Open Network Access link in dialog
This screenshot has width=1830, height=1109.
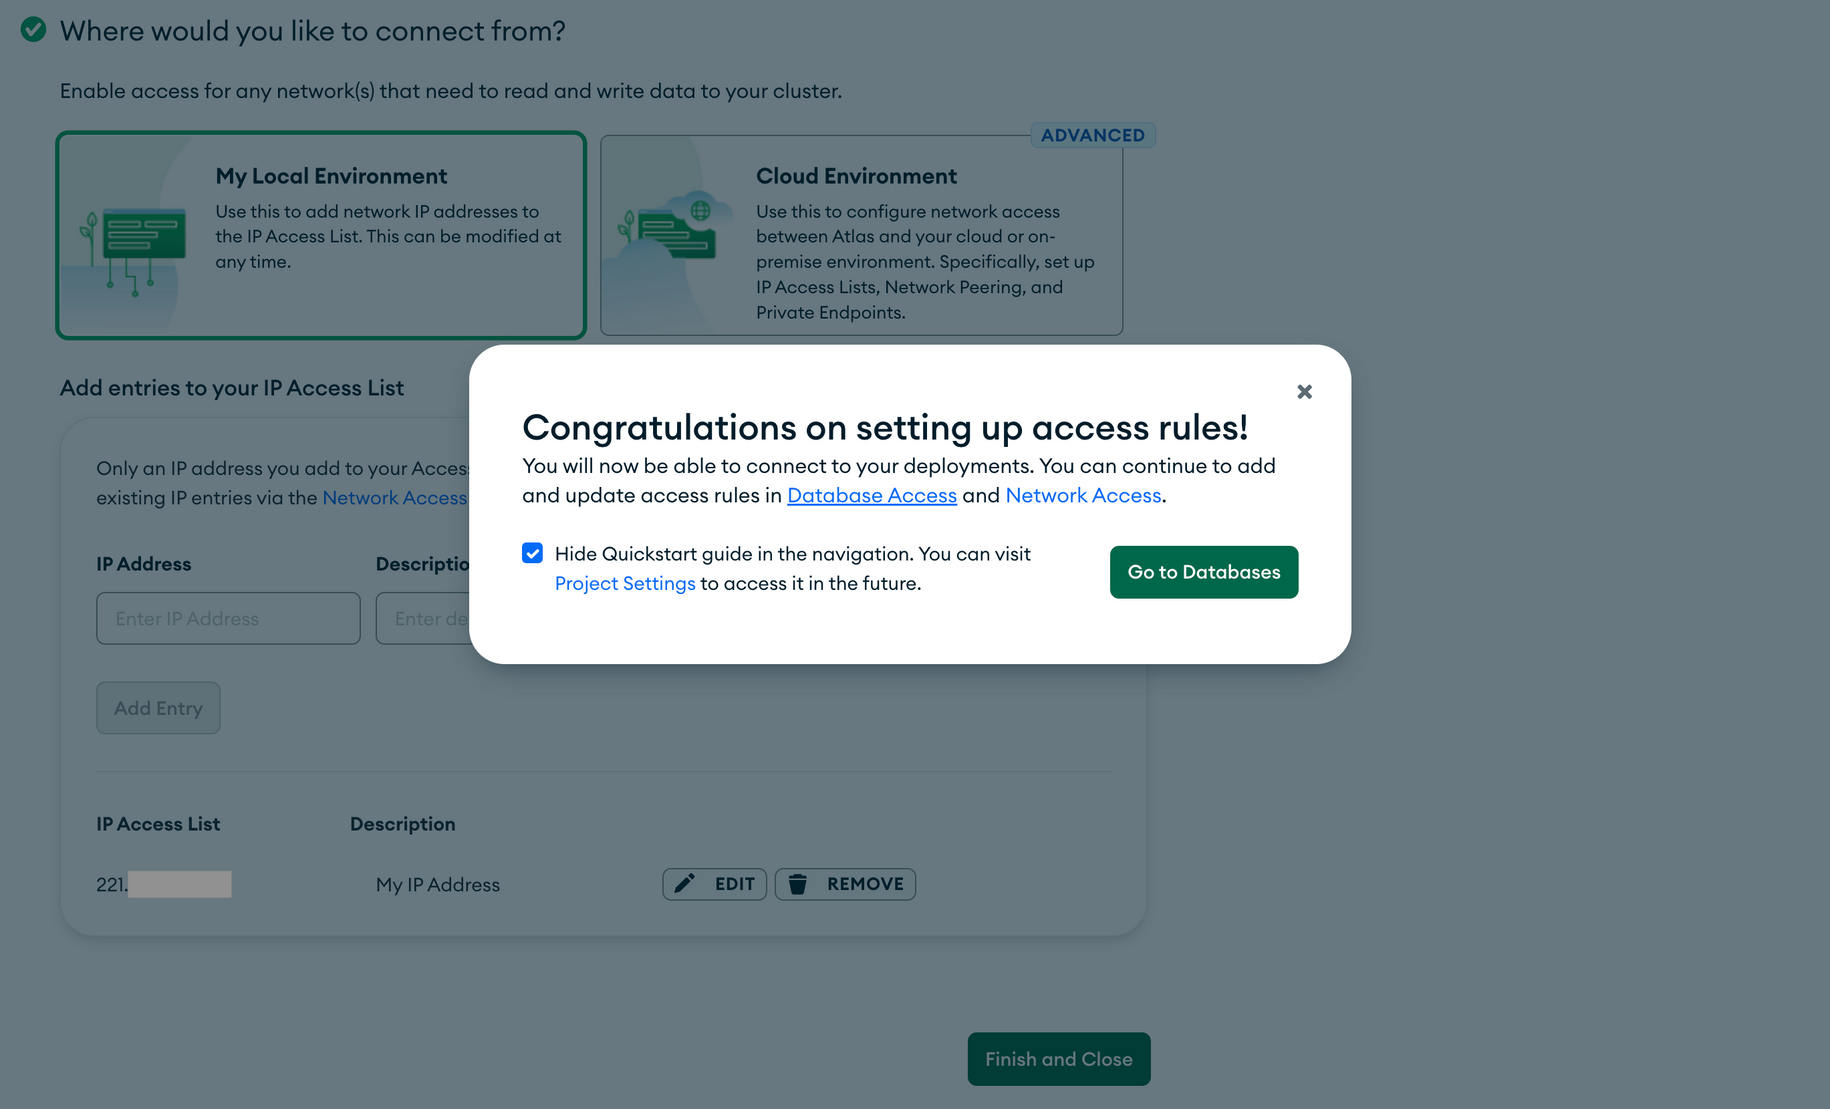[1082, 495]
